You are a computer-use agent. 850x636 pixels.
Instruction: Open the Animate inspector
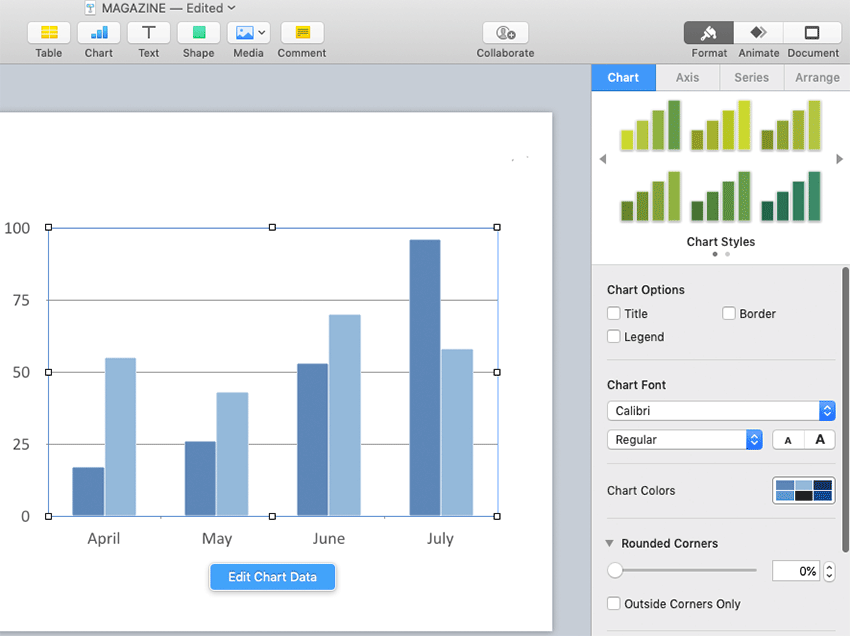coord(758,33)
